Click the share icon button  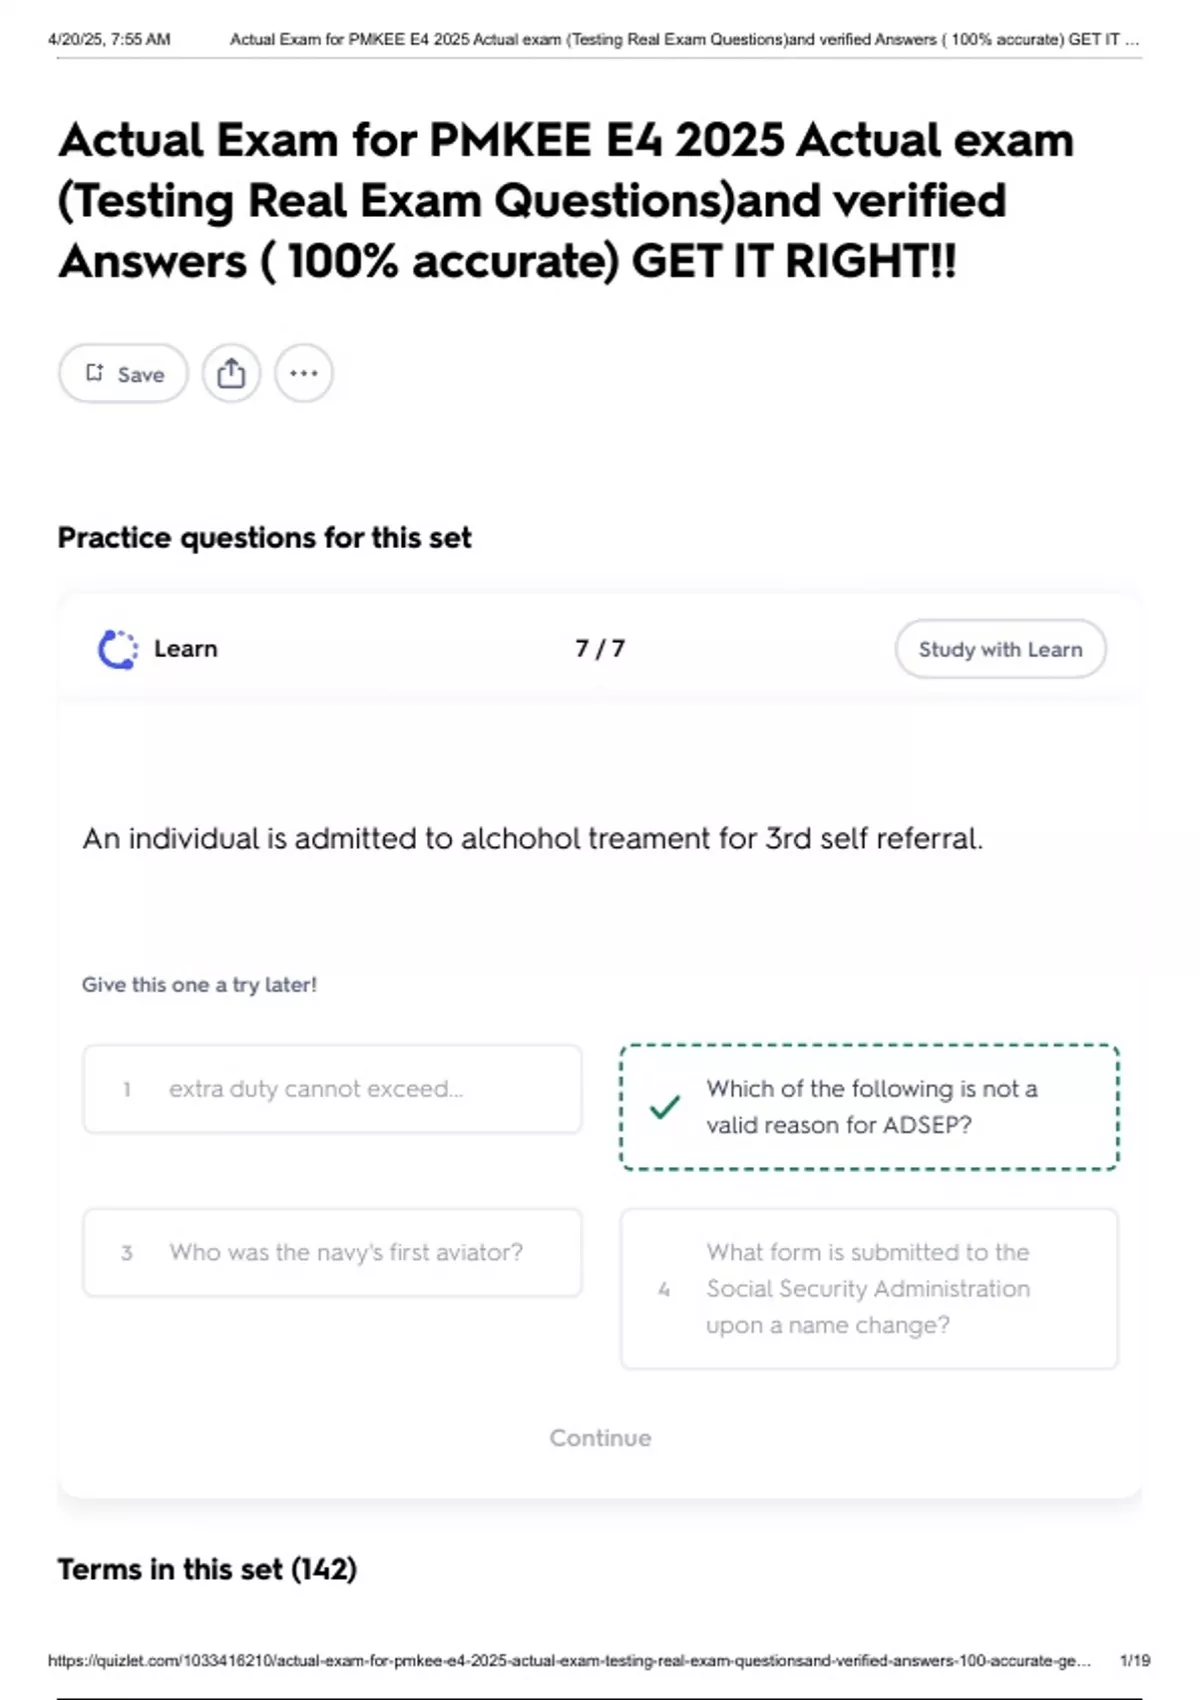point(231,373)
